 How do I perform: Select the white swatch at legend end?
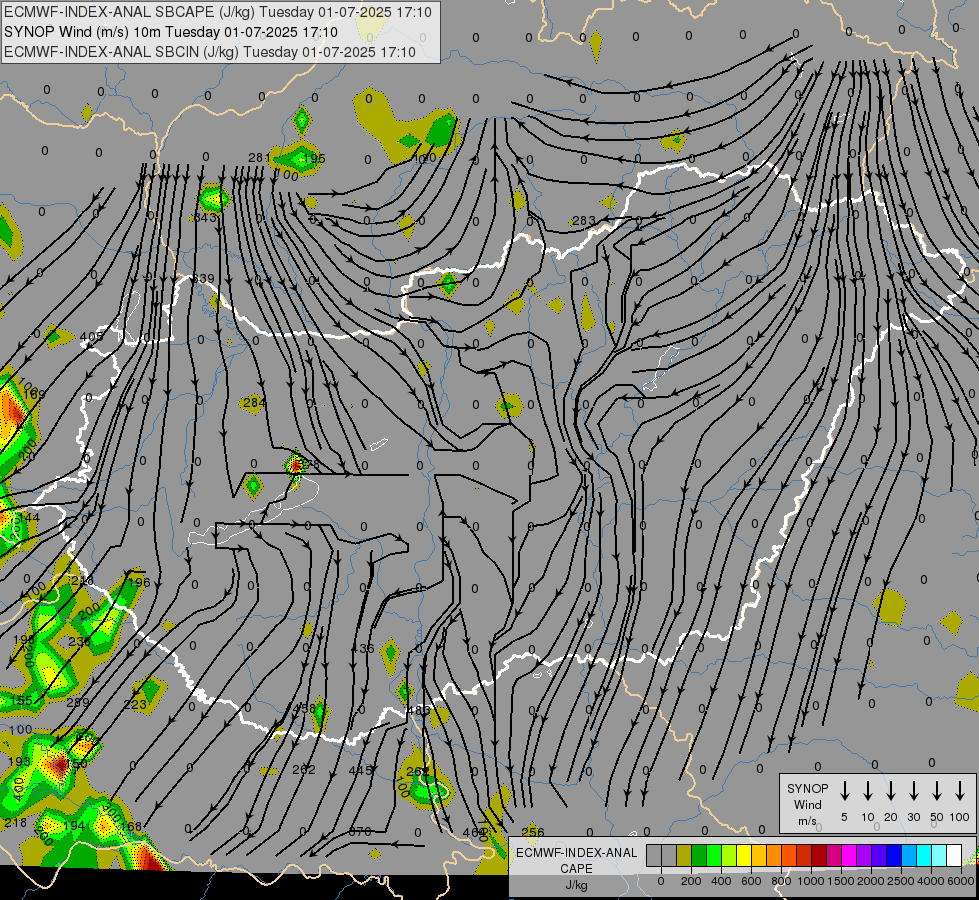click(x=954, y=856)
